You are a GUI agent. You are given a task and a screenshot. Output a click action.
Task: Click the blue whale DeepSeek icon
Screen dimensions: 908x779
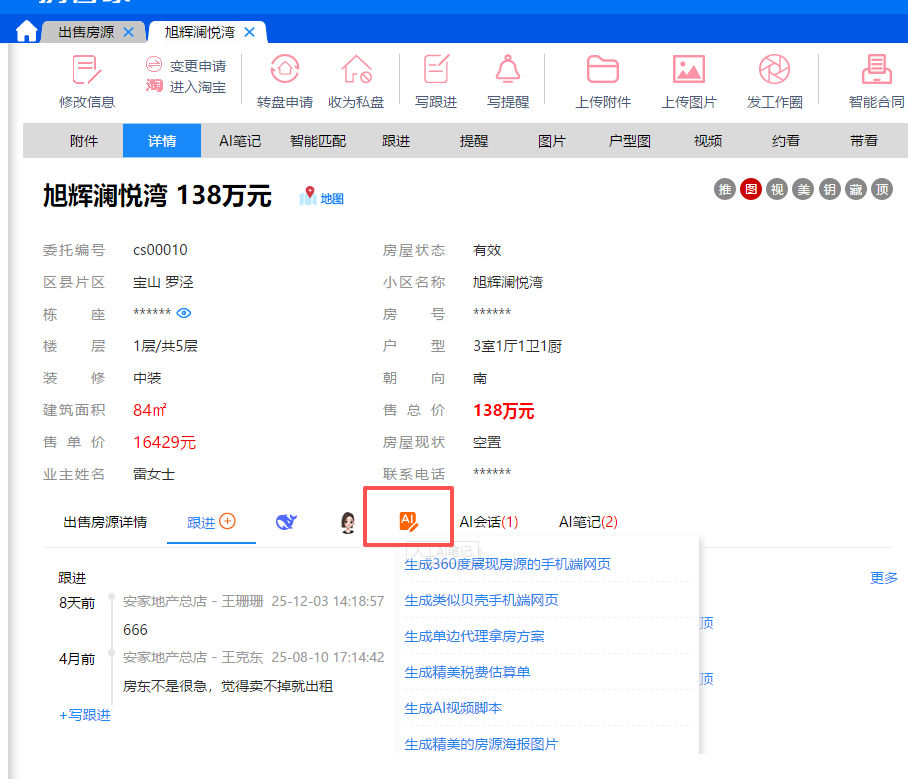[x=287, y=522]
